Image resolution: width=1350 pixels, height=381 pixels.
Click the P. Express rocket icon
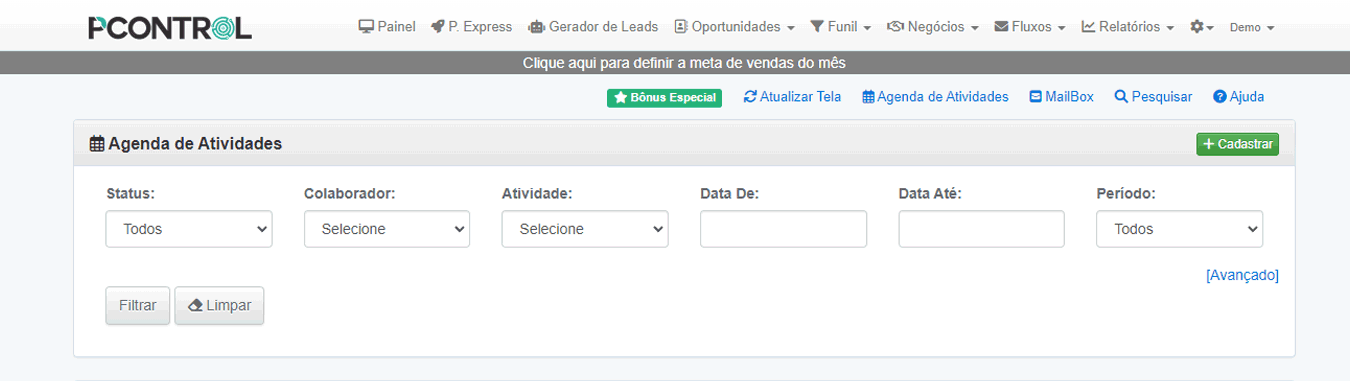coord(438,27)
